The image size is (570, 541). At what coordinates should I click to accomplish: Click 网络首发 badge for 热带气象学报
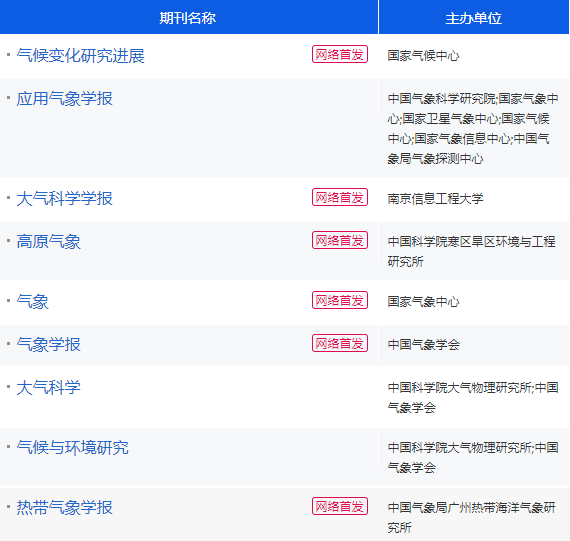tap(340, 506)
